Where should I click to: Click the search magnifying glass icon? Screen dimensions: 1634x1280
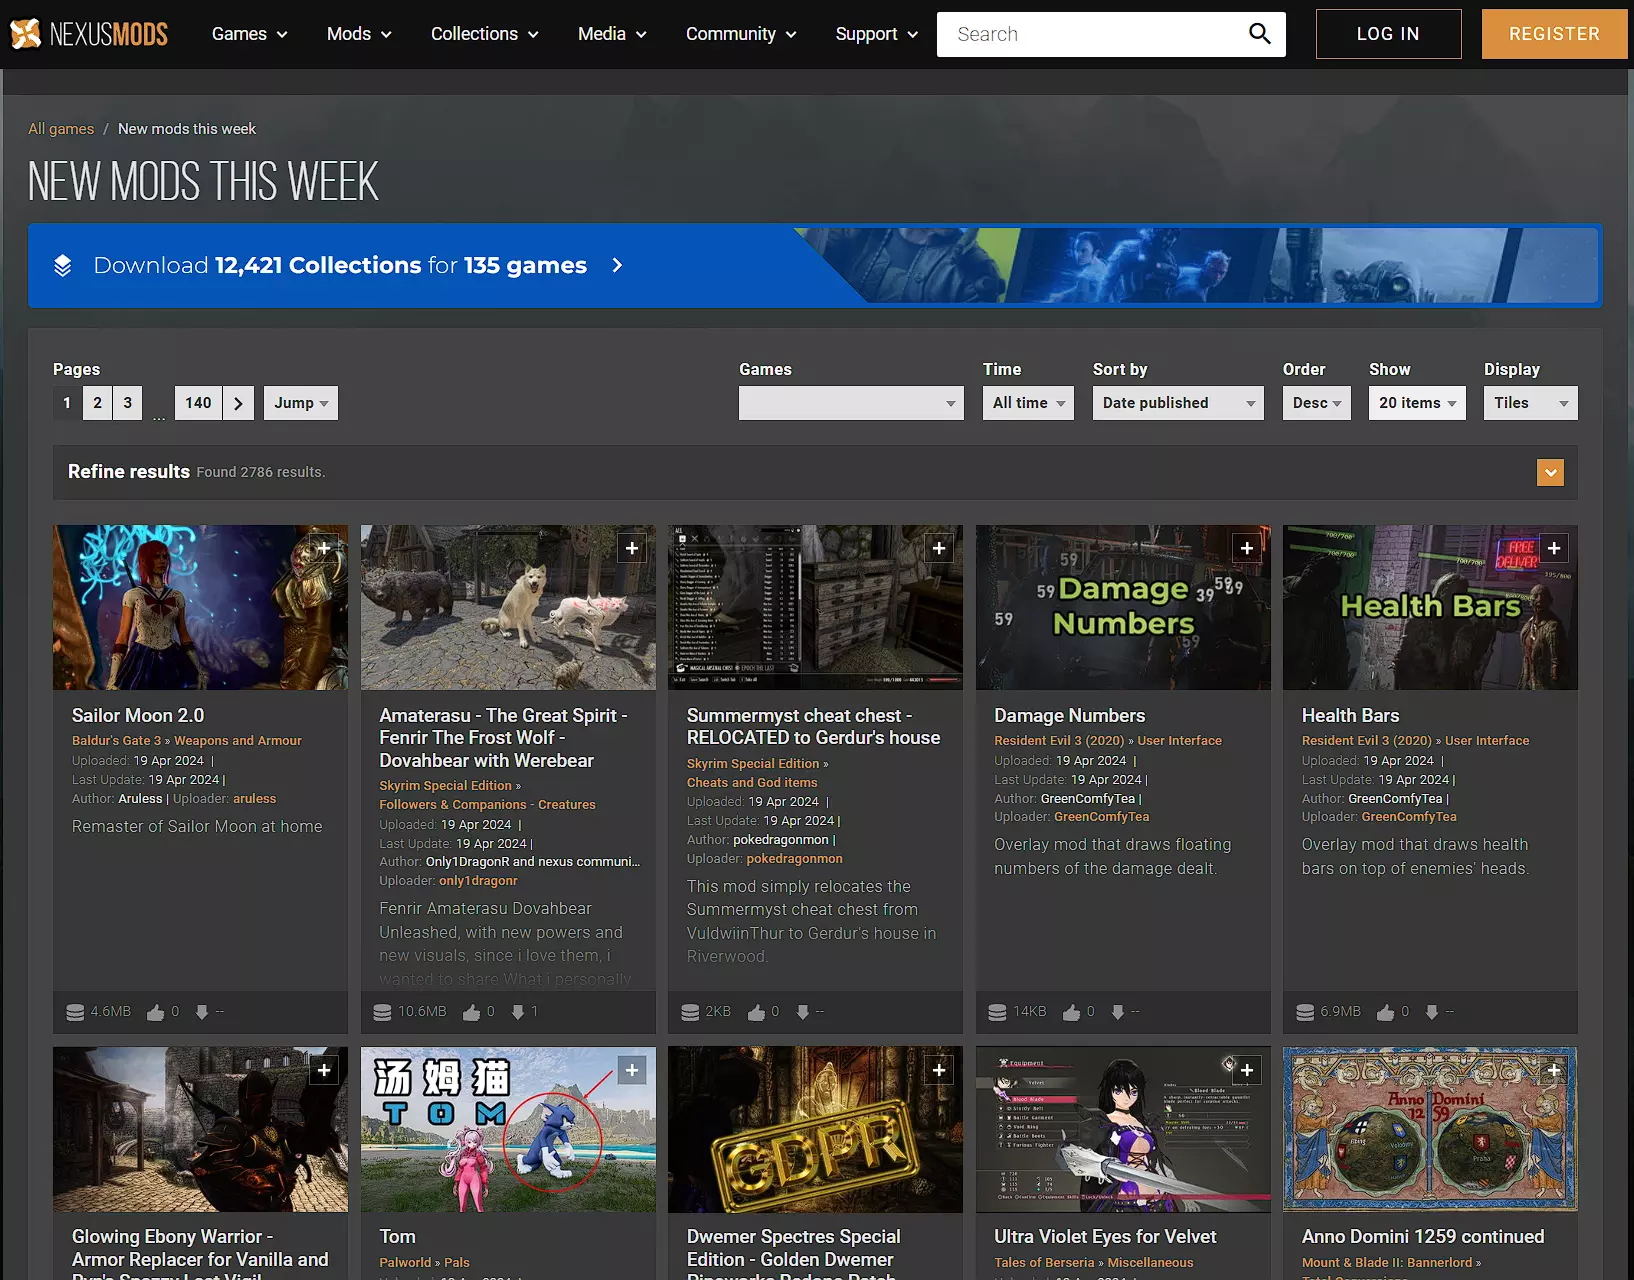[x=1259, y=34]
